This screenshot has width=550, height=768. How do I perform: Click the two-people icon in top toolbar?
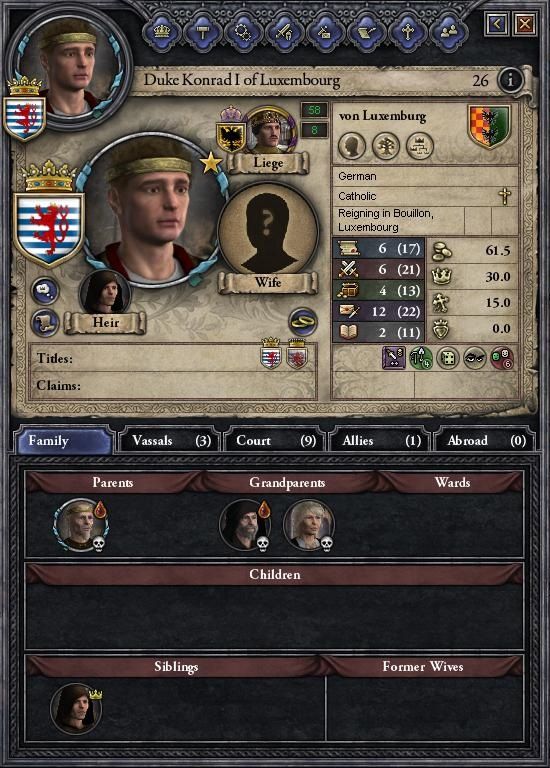(449, 32)
